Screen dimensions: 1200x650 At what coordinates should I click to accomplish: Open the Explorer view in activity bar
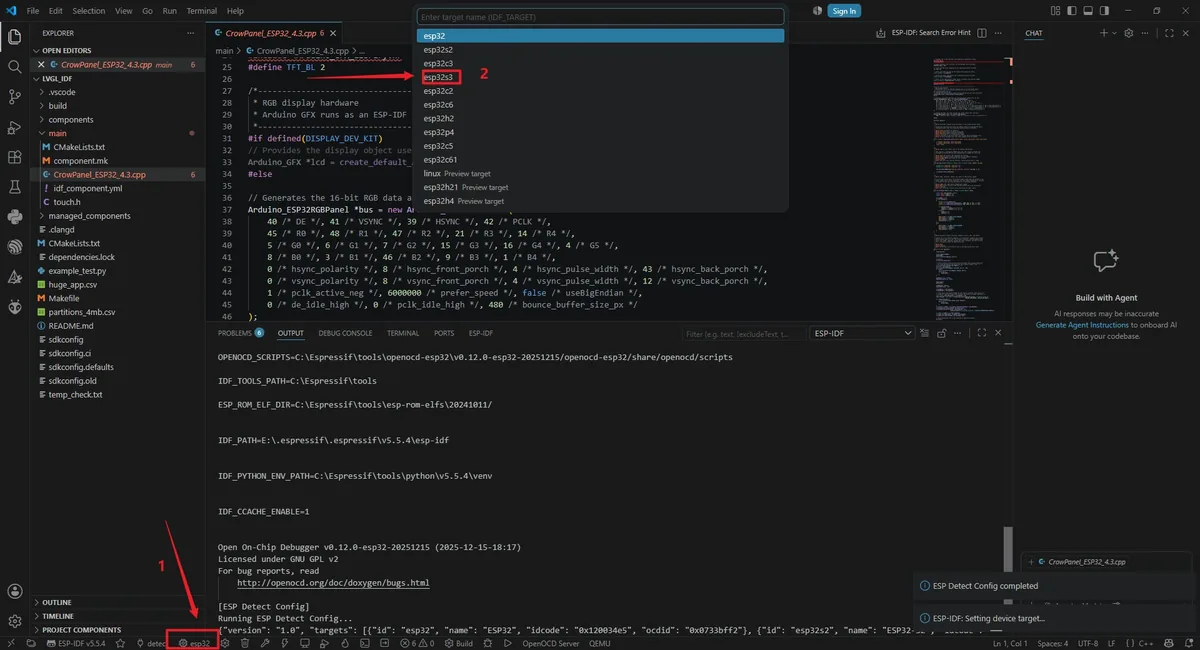(x=15, y=37)
